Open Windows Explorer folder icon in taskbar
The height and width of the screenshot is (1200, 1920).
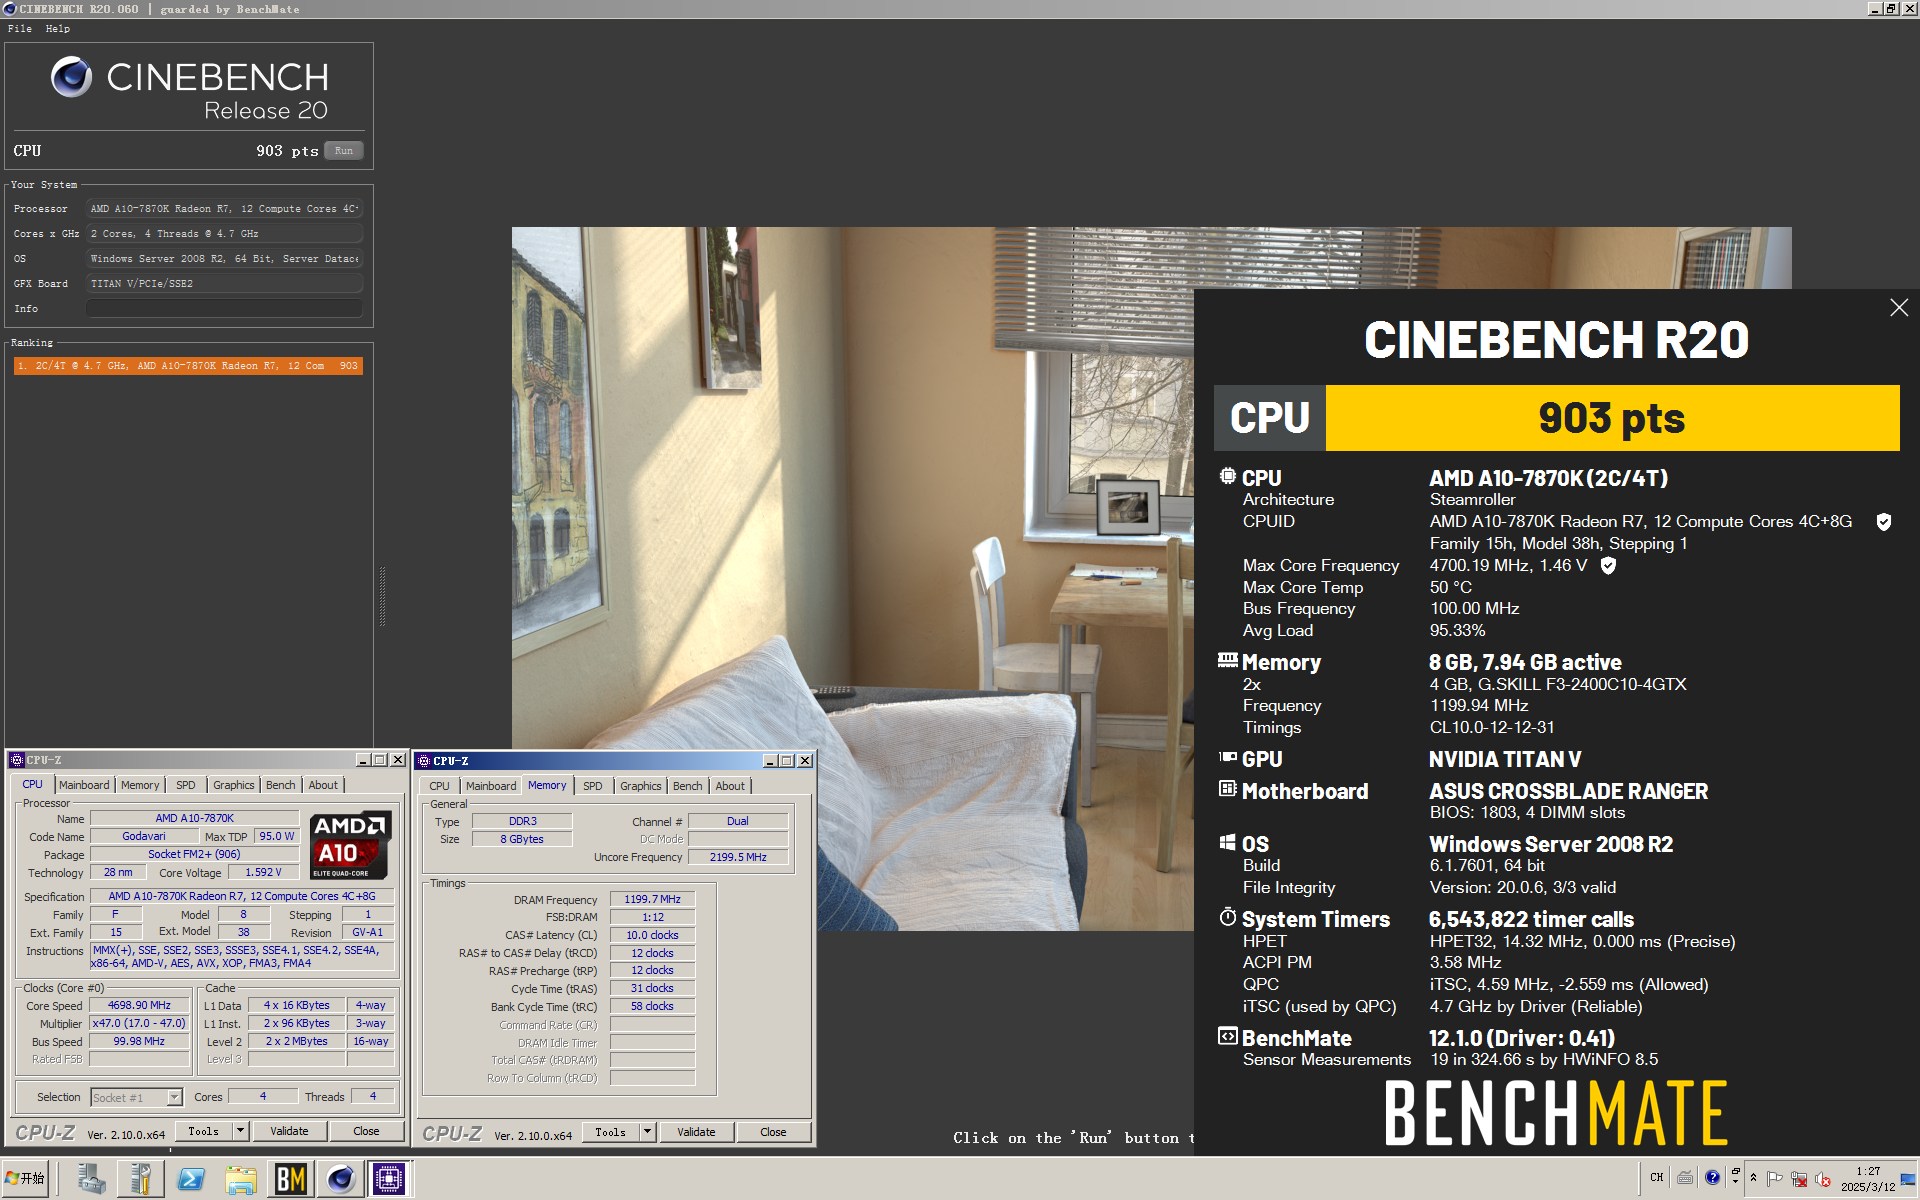click(240, 1179)
